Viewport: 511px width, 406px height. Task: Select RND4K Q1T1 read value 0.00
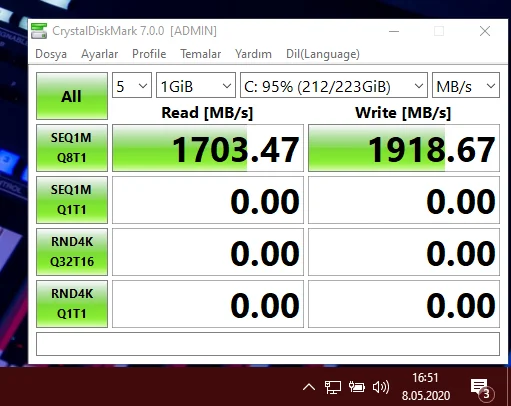(208, 304)
